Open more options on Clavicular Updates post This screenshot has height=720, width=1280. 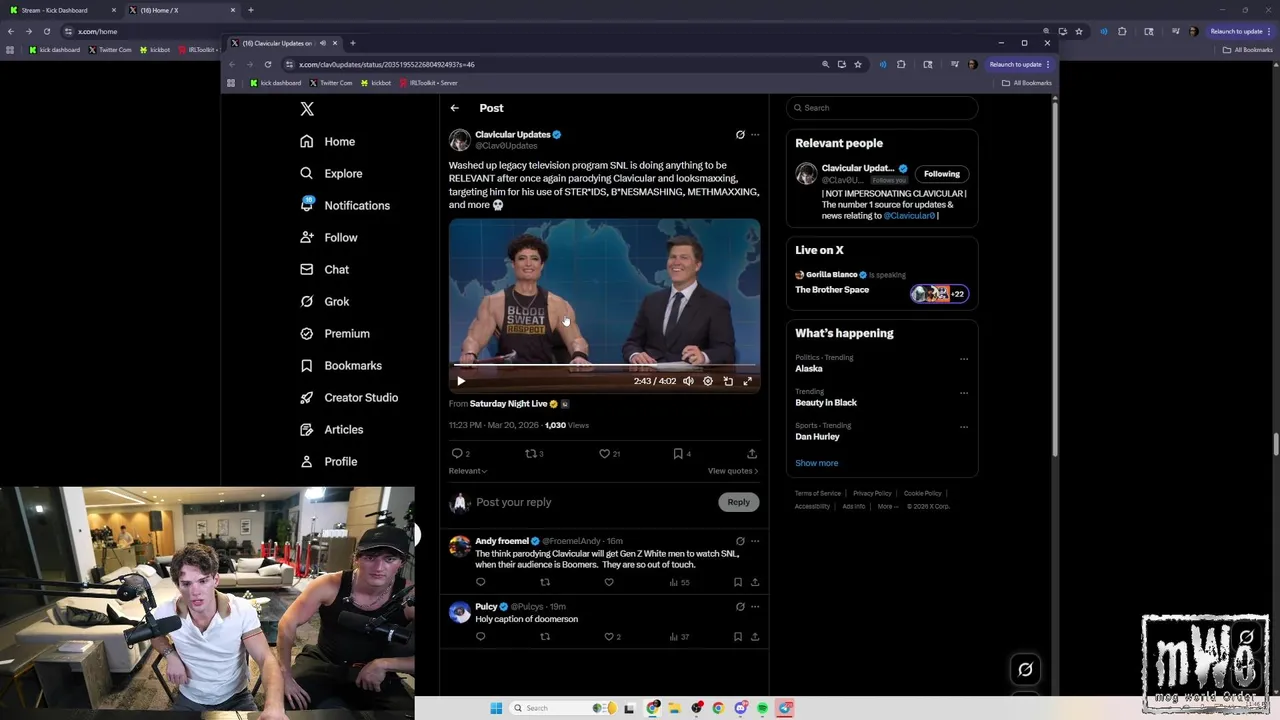coord(755,135)
